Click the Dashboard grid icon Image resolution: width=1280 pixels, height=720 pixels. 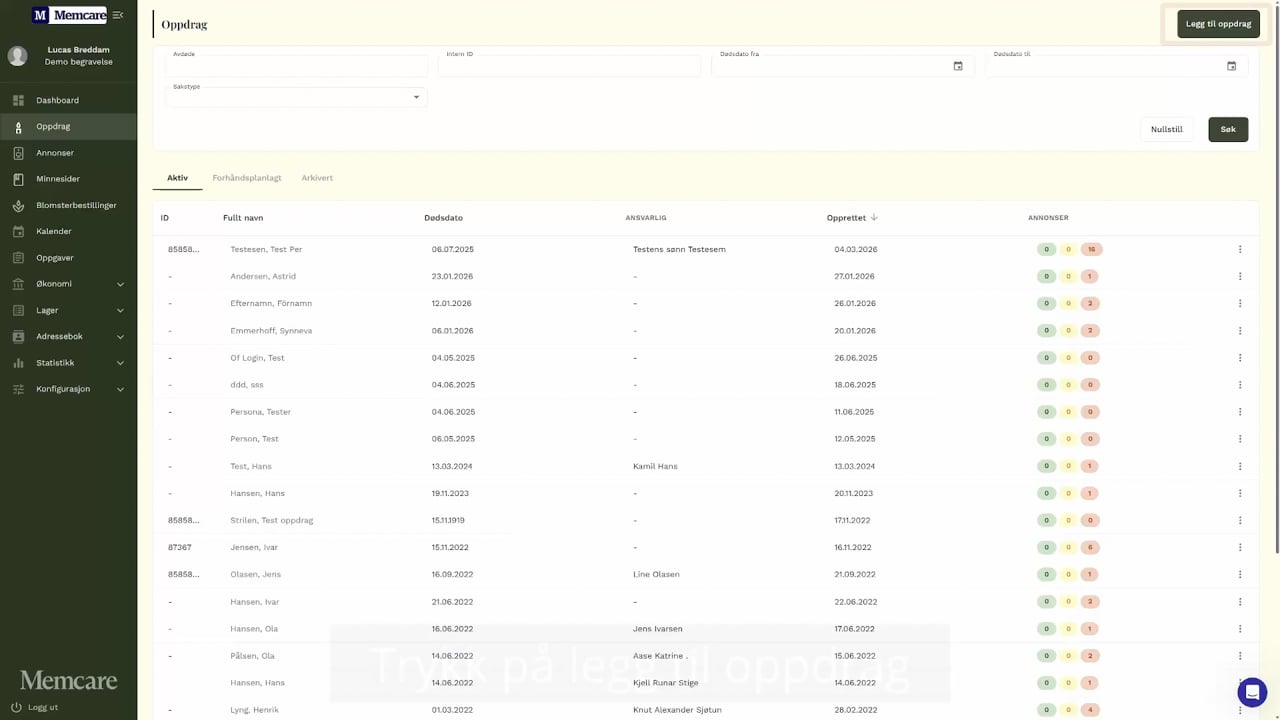(x=18, y=100)
